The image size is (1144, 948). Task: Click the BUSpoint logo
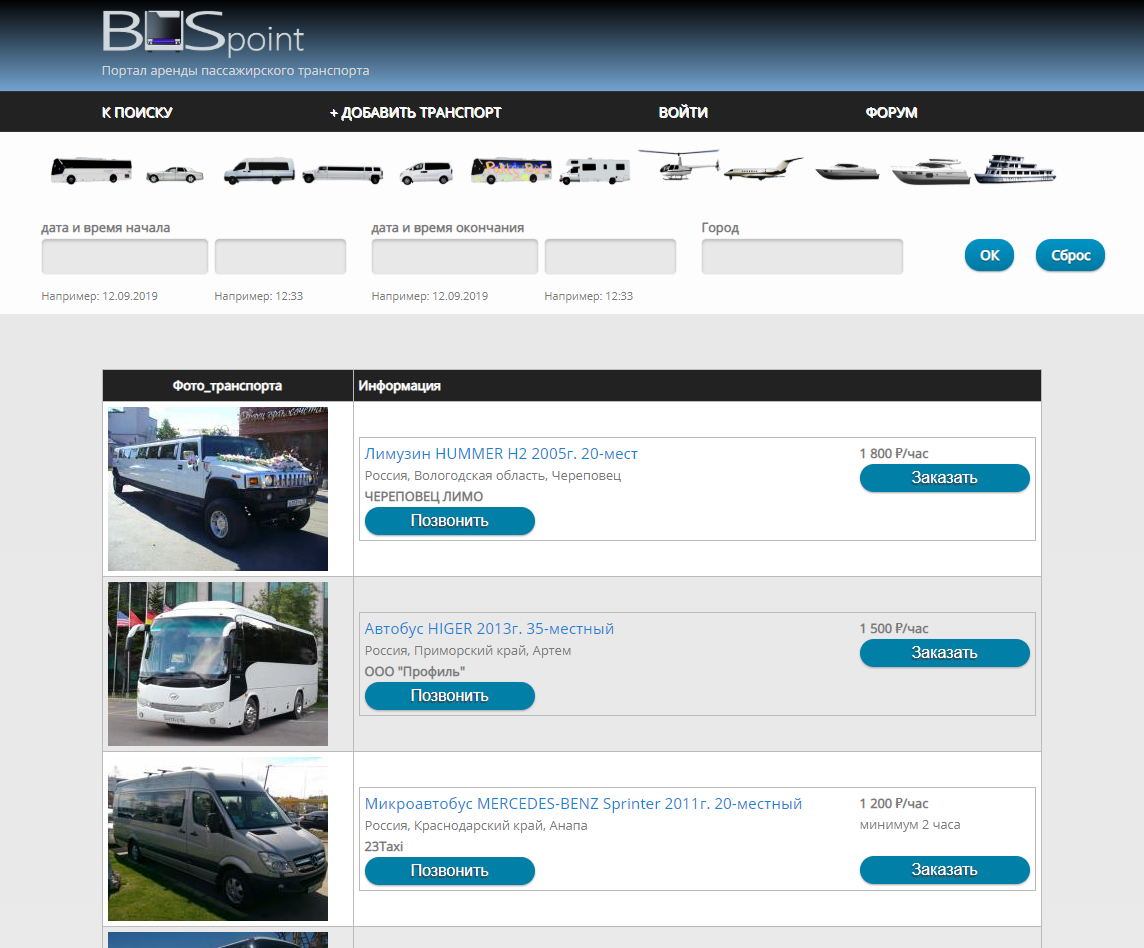(x=203, y=33)
